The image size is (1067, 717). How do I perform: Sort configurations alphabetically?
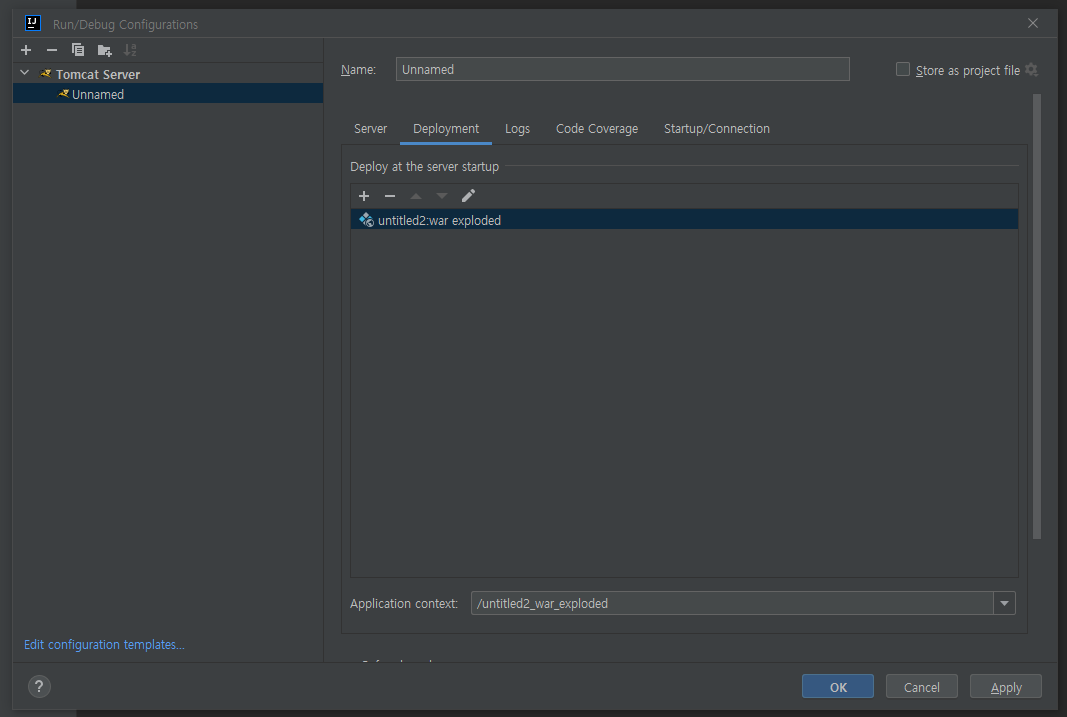tap(130, 50)
